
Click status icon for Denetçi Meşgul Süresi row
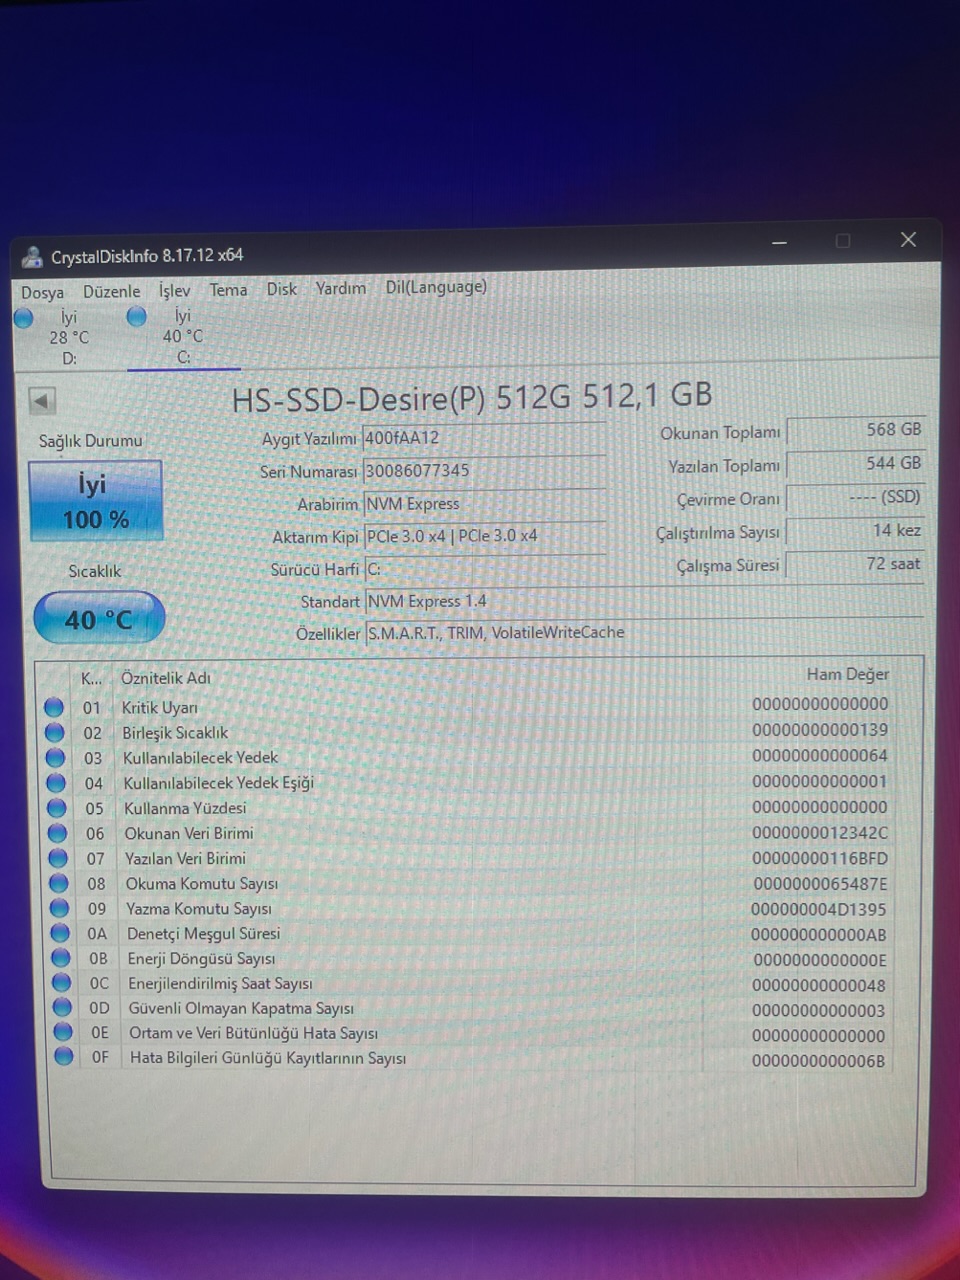tap(60, 933)
